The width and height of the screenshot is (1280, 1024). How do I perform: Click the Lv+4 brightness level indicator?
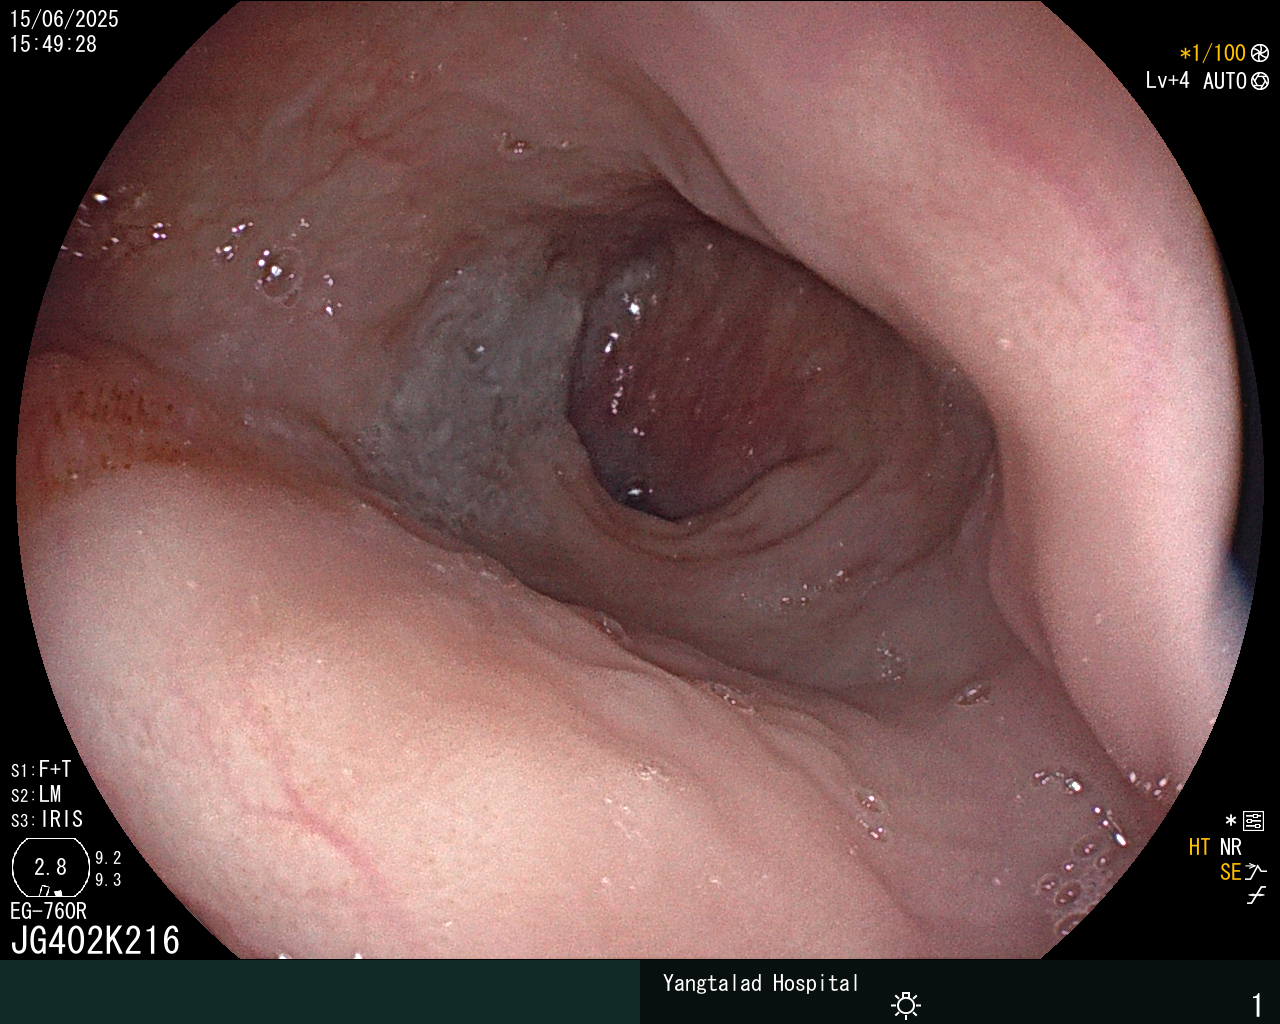(x=1167, y=81)
